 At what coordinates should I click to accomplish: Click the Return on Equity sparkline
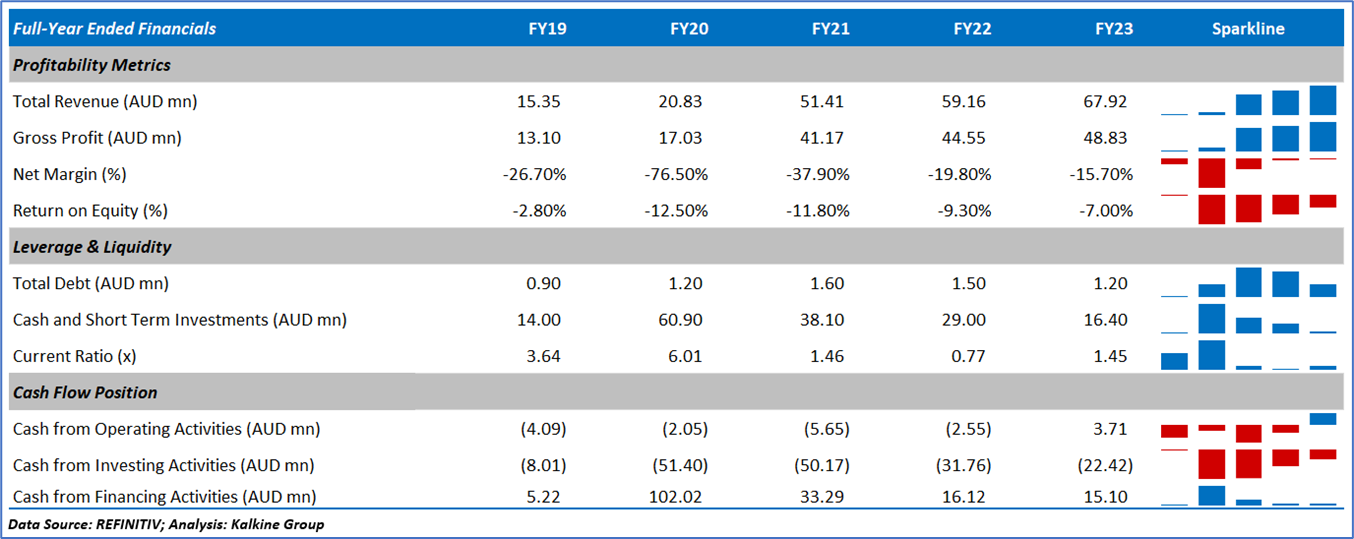[x=1248, y=209]
